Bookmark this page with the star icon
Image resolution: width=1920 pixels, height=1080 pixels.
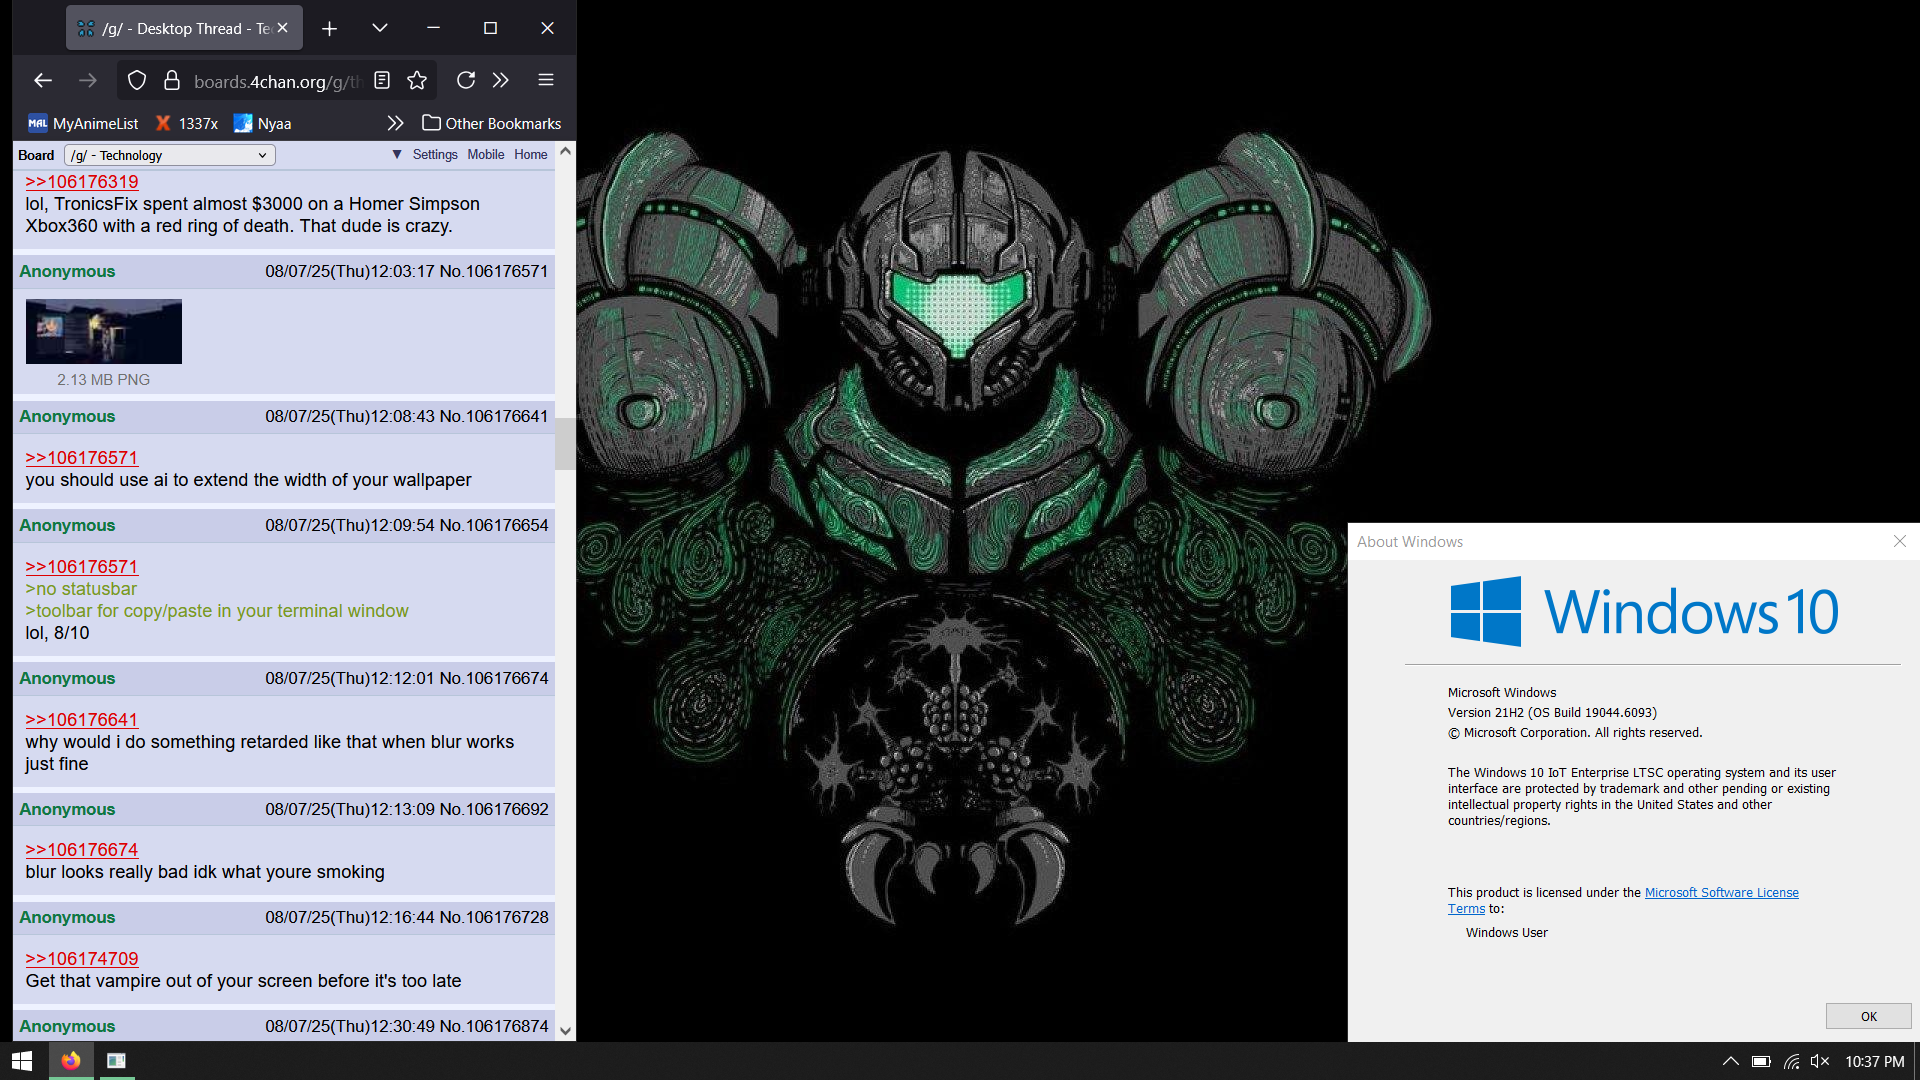pyautogui.click(x=417, y=80)
